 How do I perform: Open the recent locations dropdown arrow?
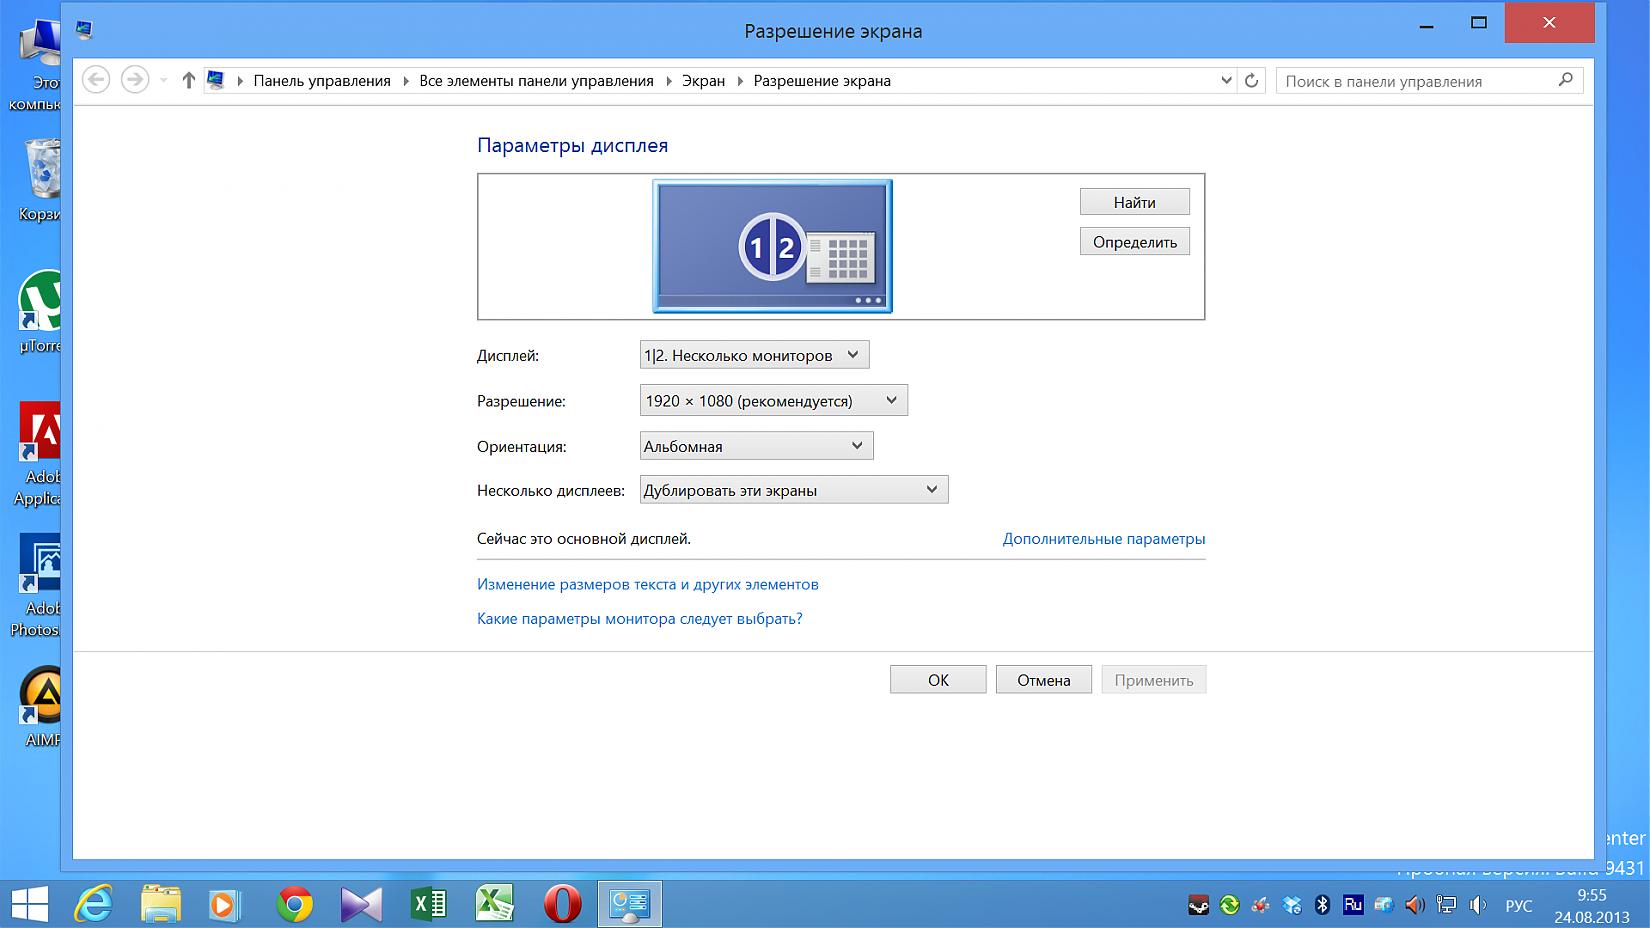click(163, 81)
